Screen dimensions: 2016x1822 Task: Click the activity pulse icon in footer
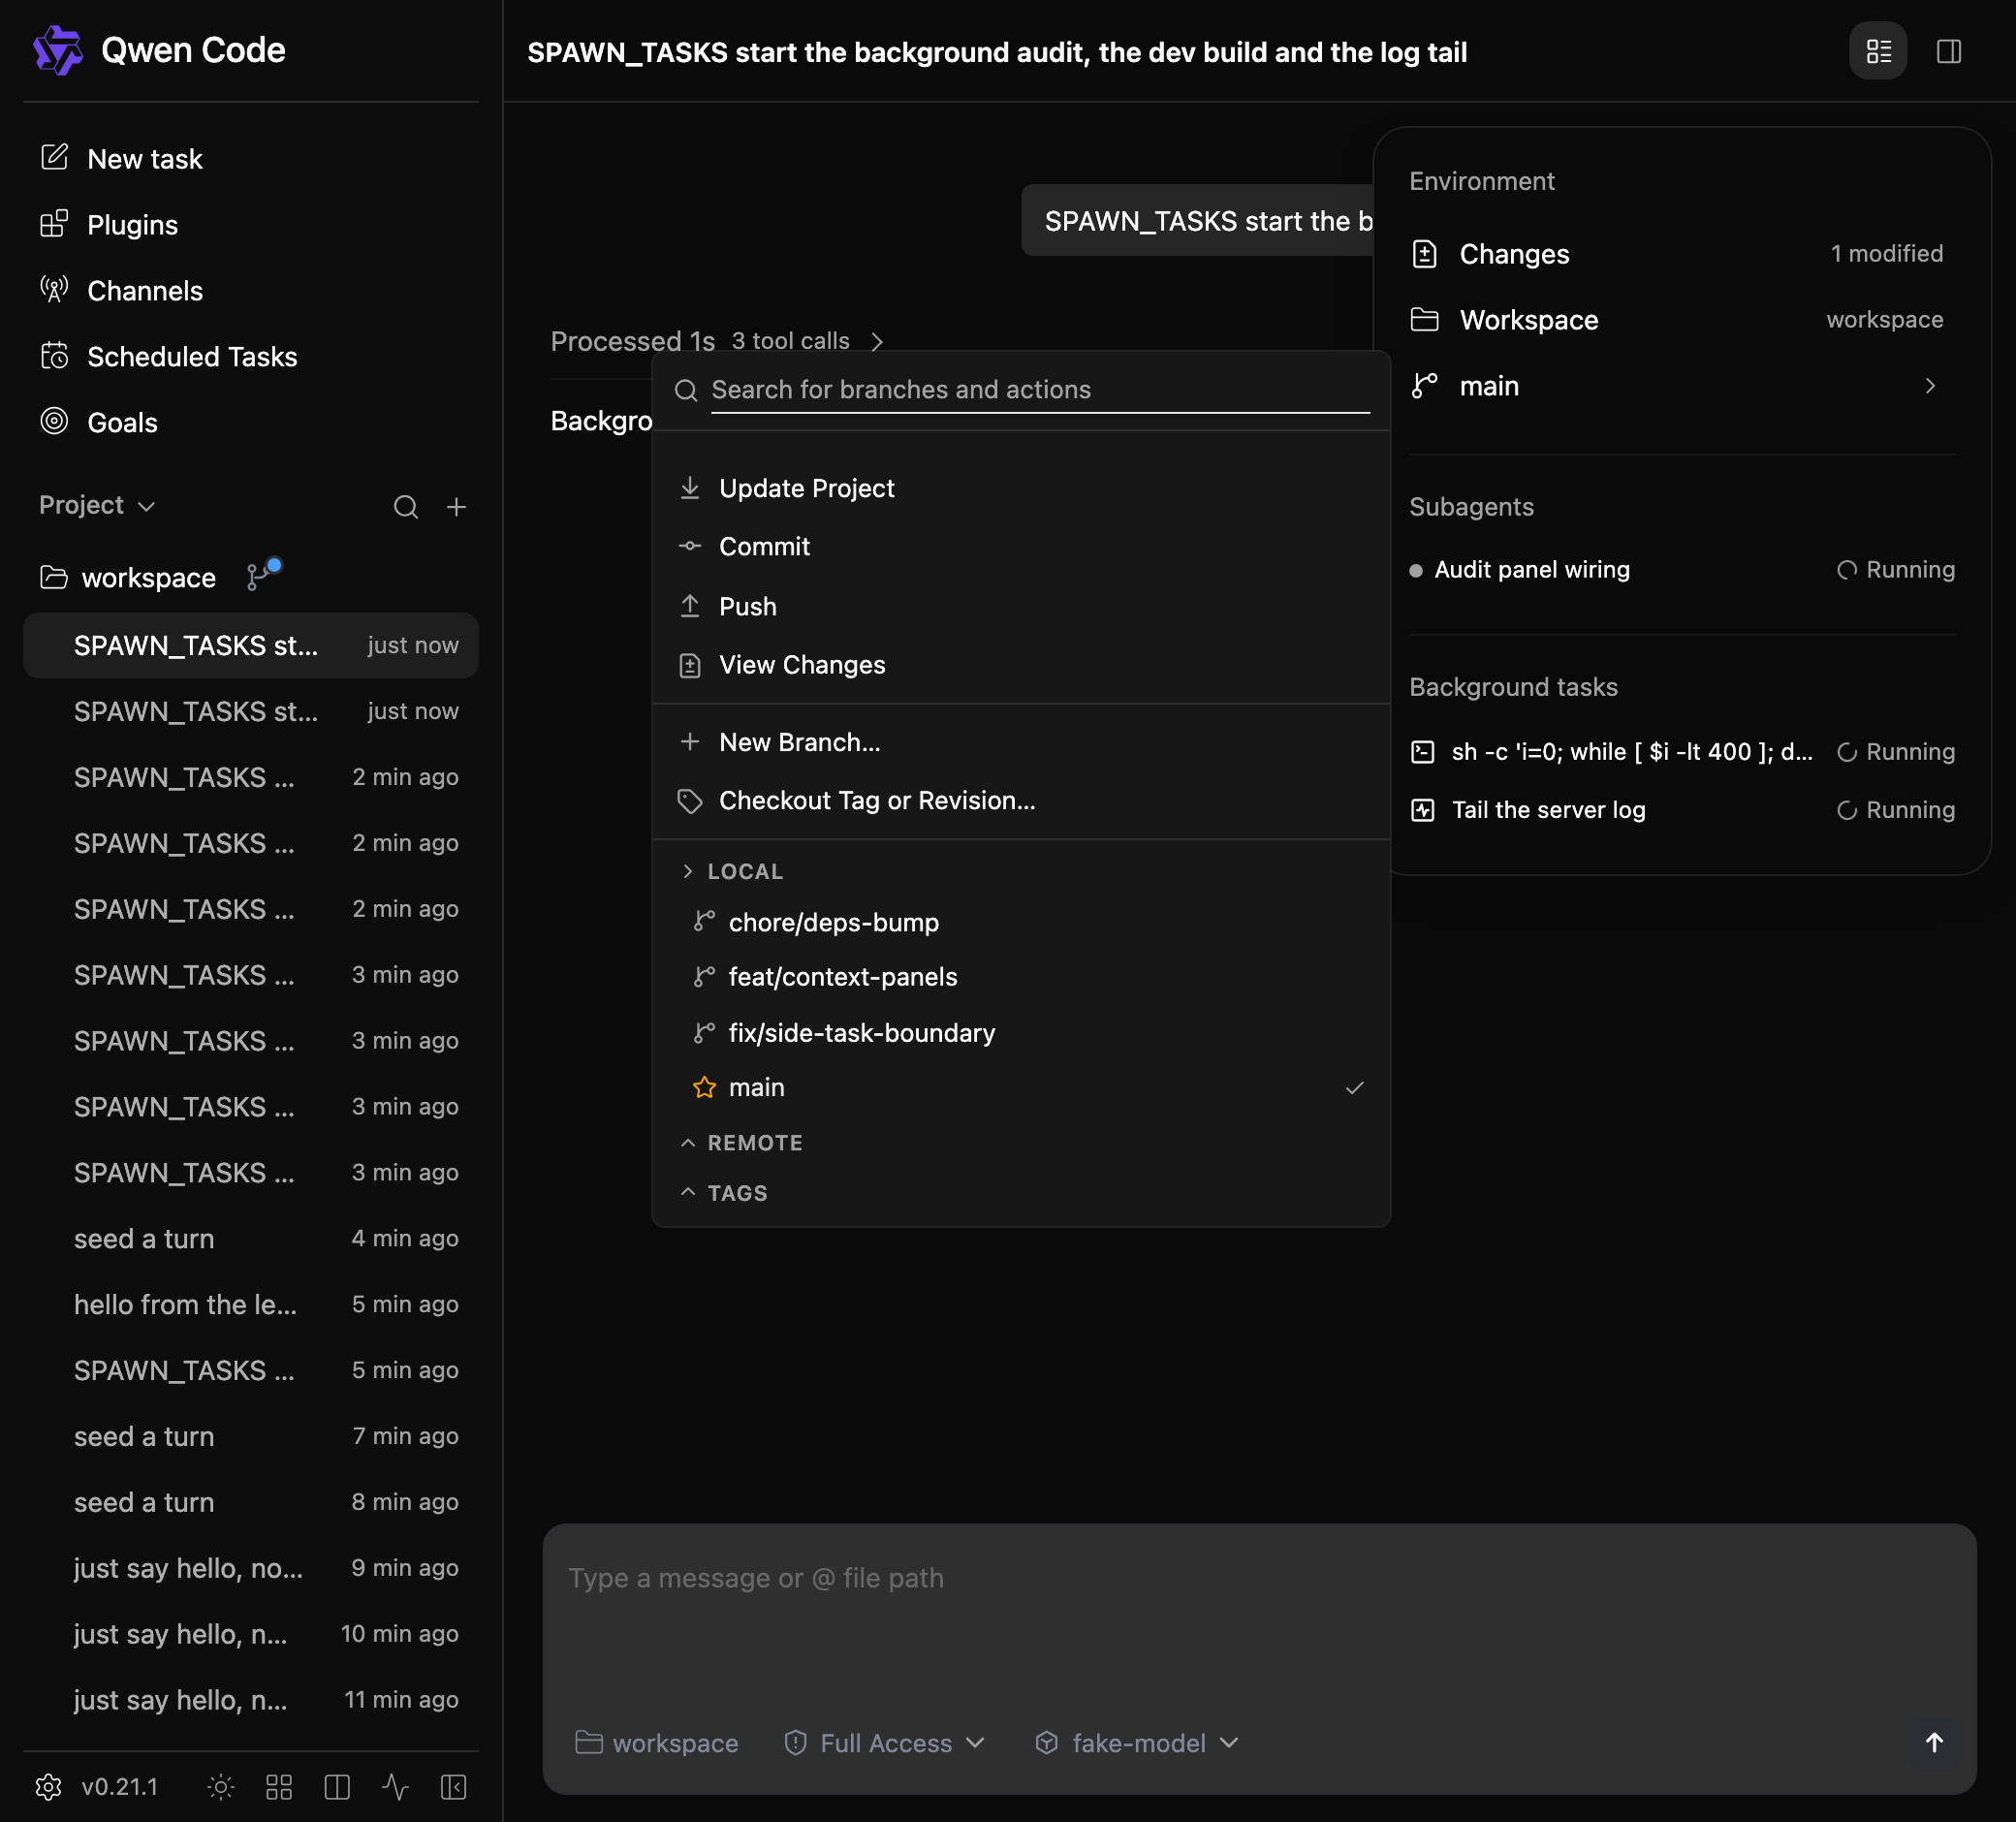pos(395,1787)
